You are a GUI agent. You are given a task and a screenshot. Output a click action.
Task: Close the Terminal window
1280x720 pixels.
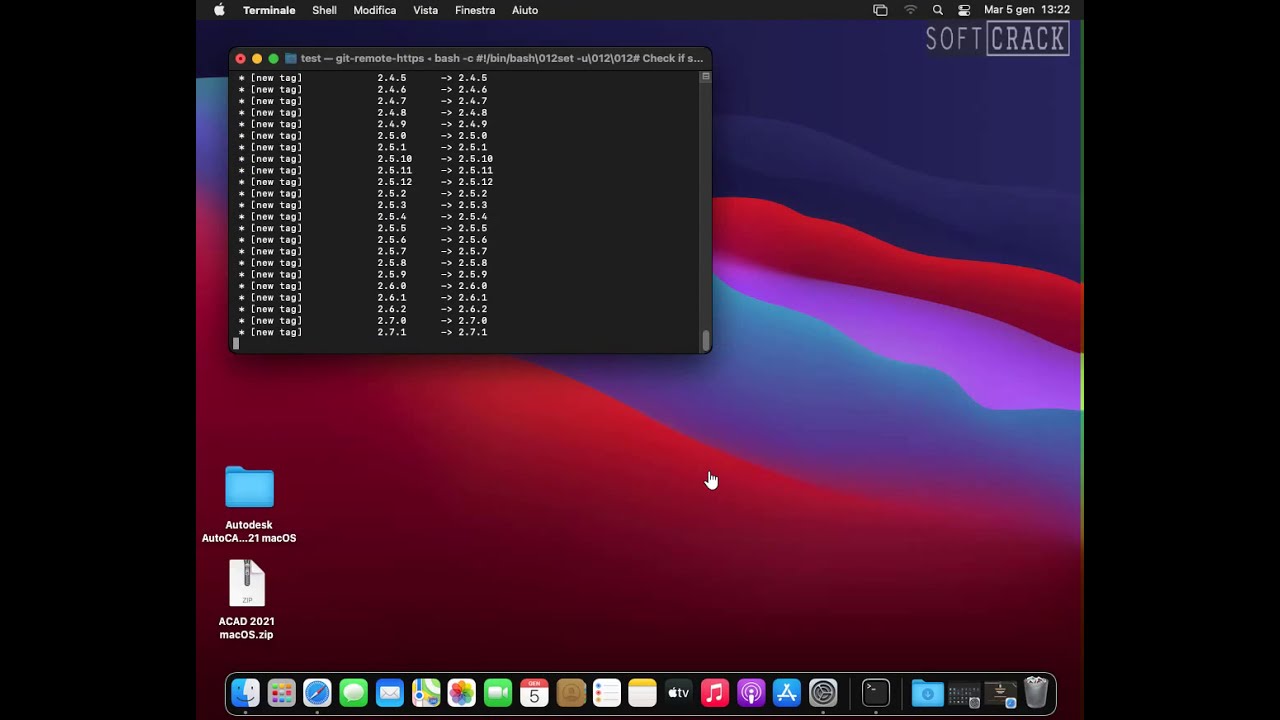241,58
